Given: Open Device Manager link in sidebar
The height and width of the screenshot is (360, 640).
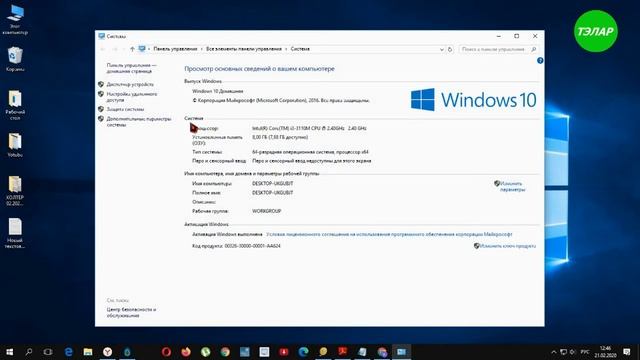Looking at the screenshot, I should [x=130, y=84].
